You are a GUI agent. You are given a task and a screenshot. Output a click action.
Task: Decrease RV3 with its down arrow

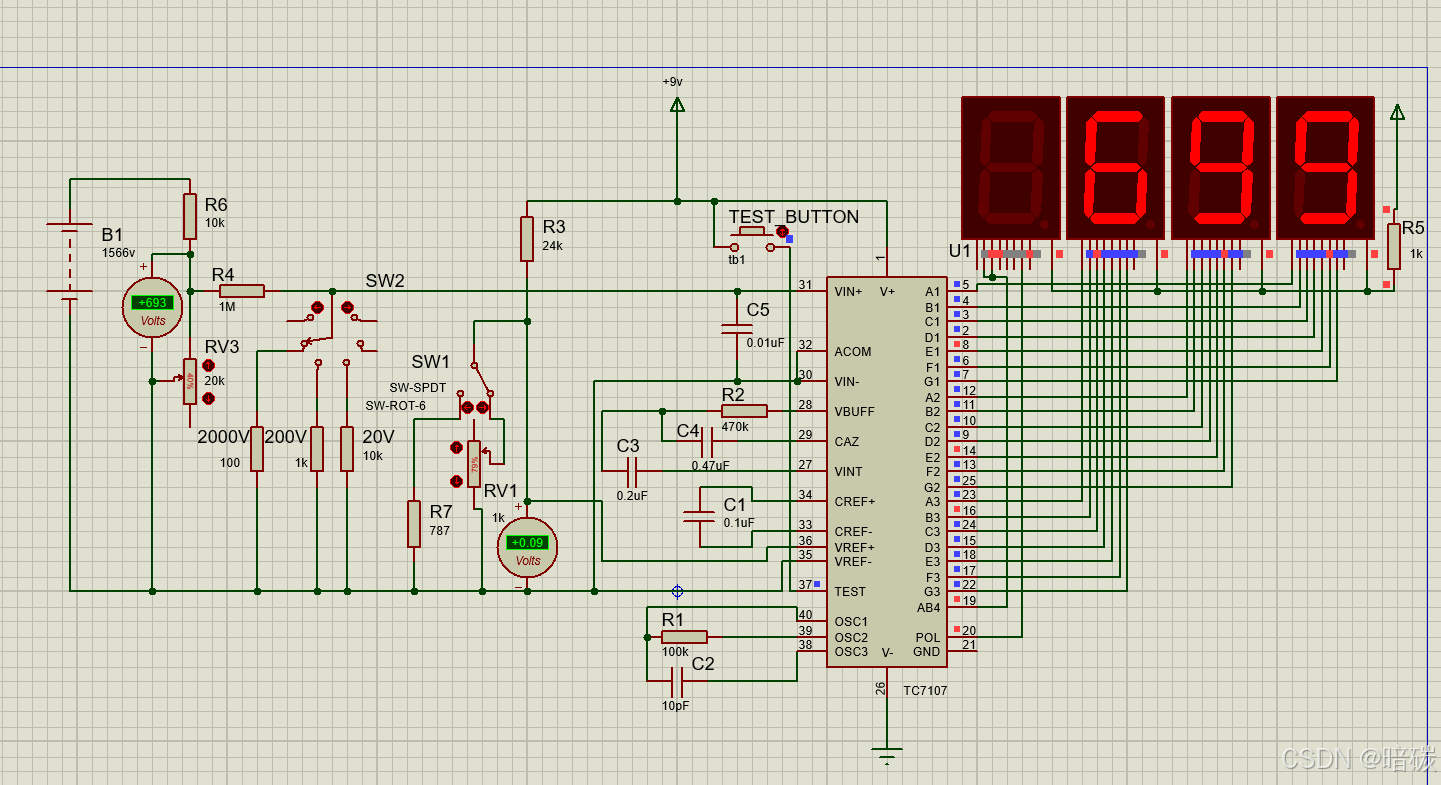point(209,398)
